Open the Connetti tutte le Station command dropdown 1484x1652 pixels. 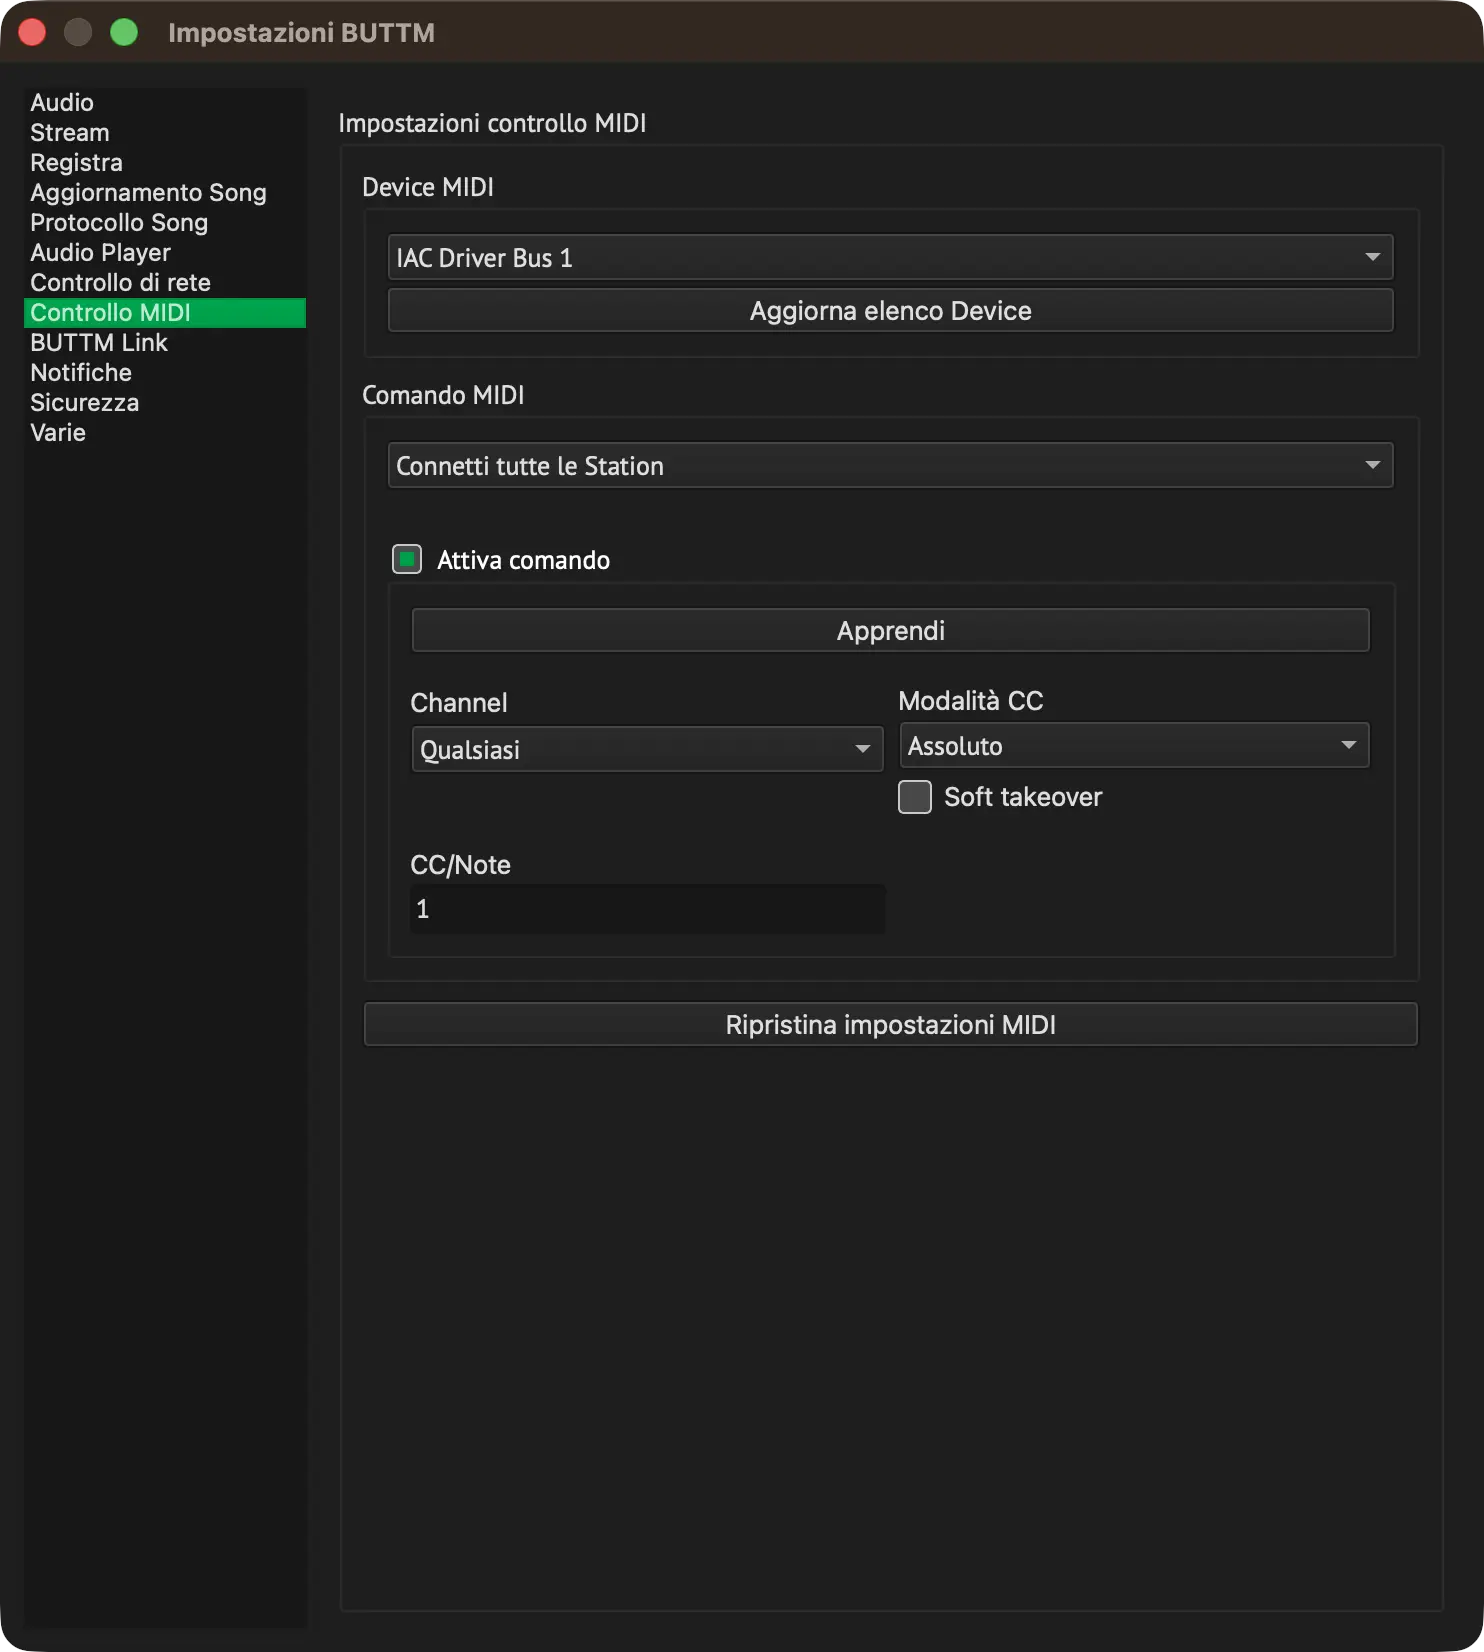[890, 466]
